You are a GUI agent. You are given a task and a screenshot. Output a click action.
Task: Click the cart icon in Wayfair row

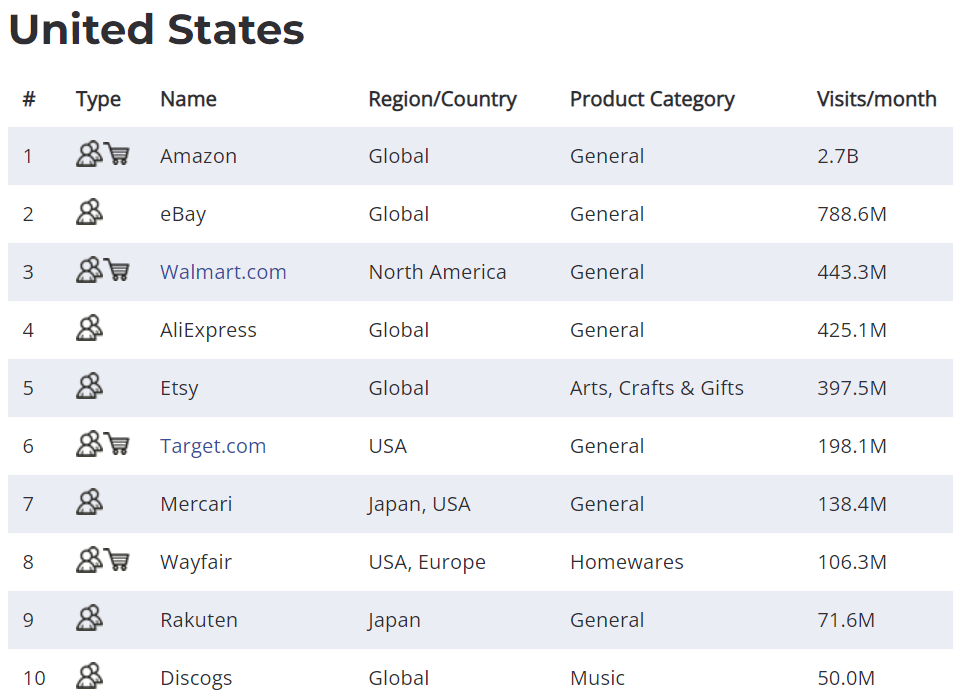[x=117, y=560]
